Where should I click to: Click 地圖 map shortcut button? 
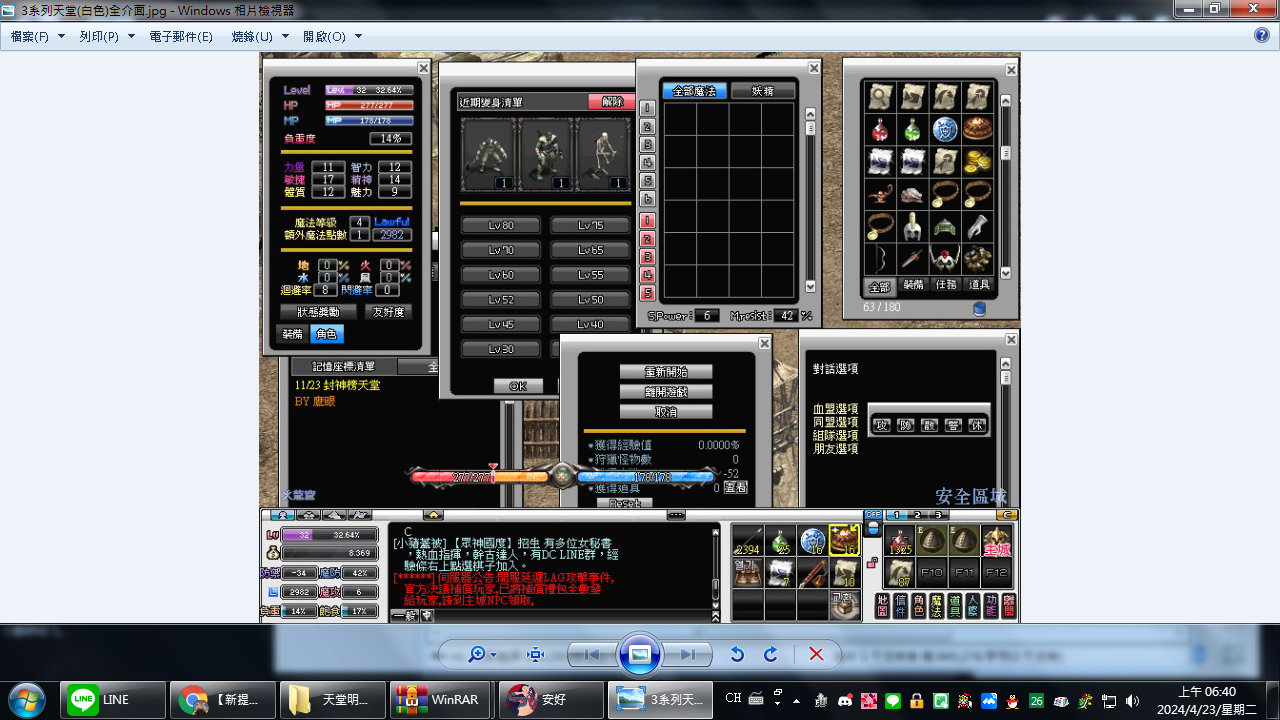882,605
